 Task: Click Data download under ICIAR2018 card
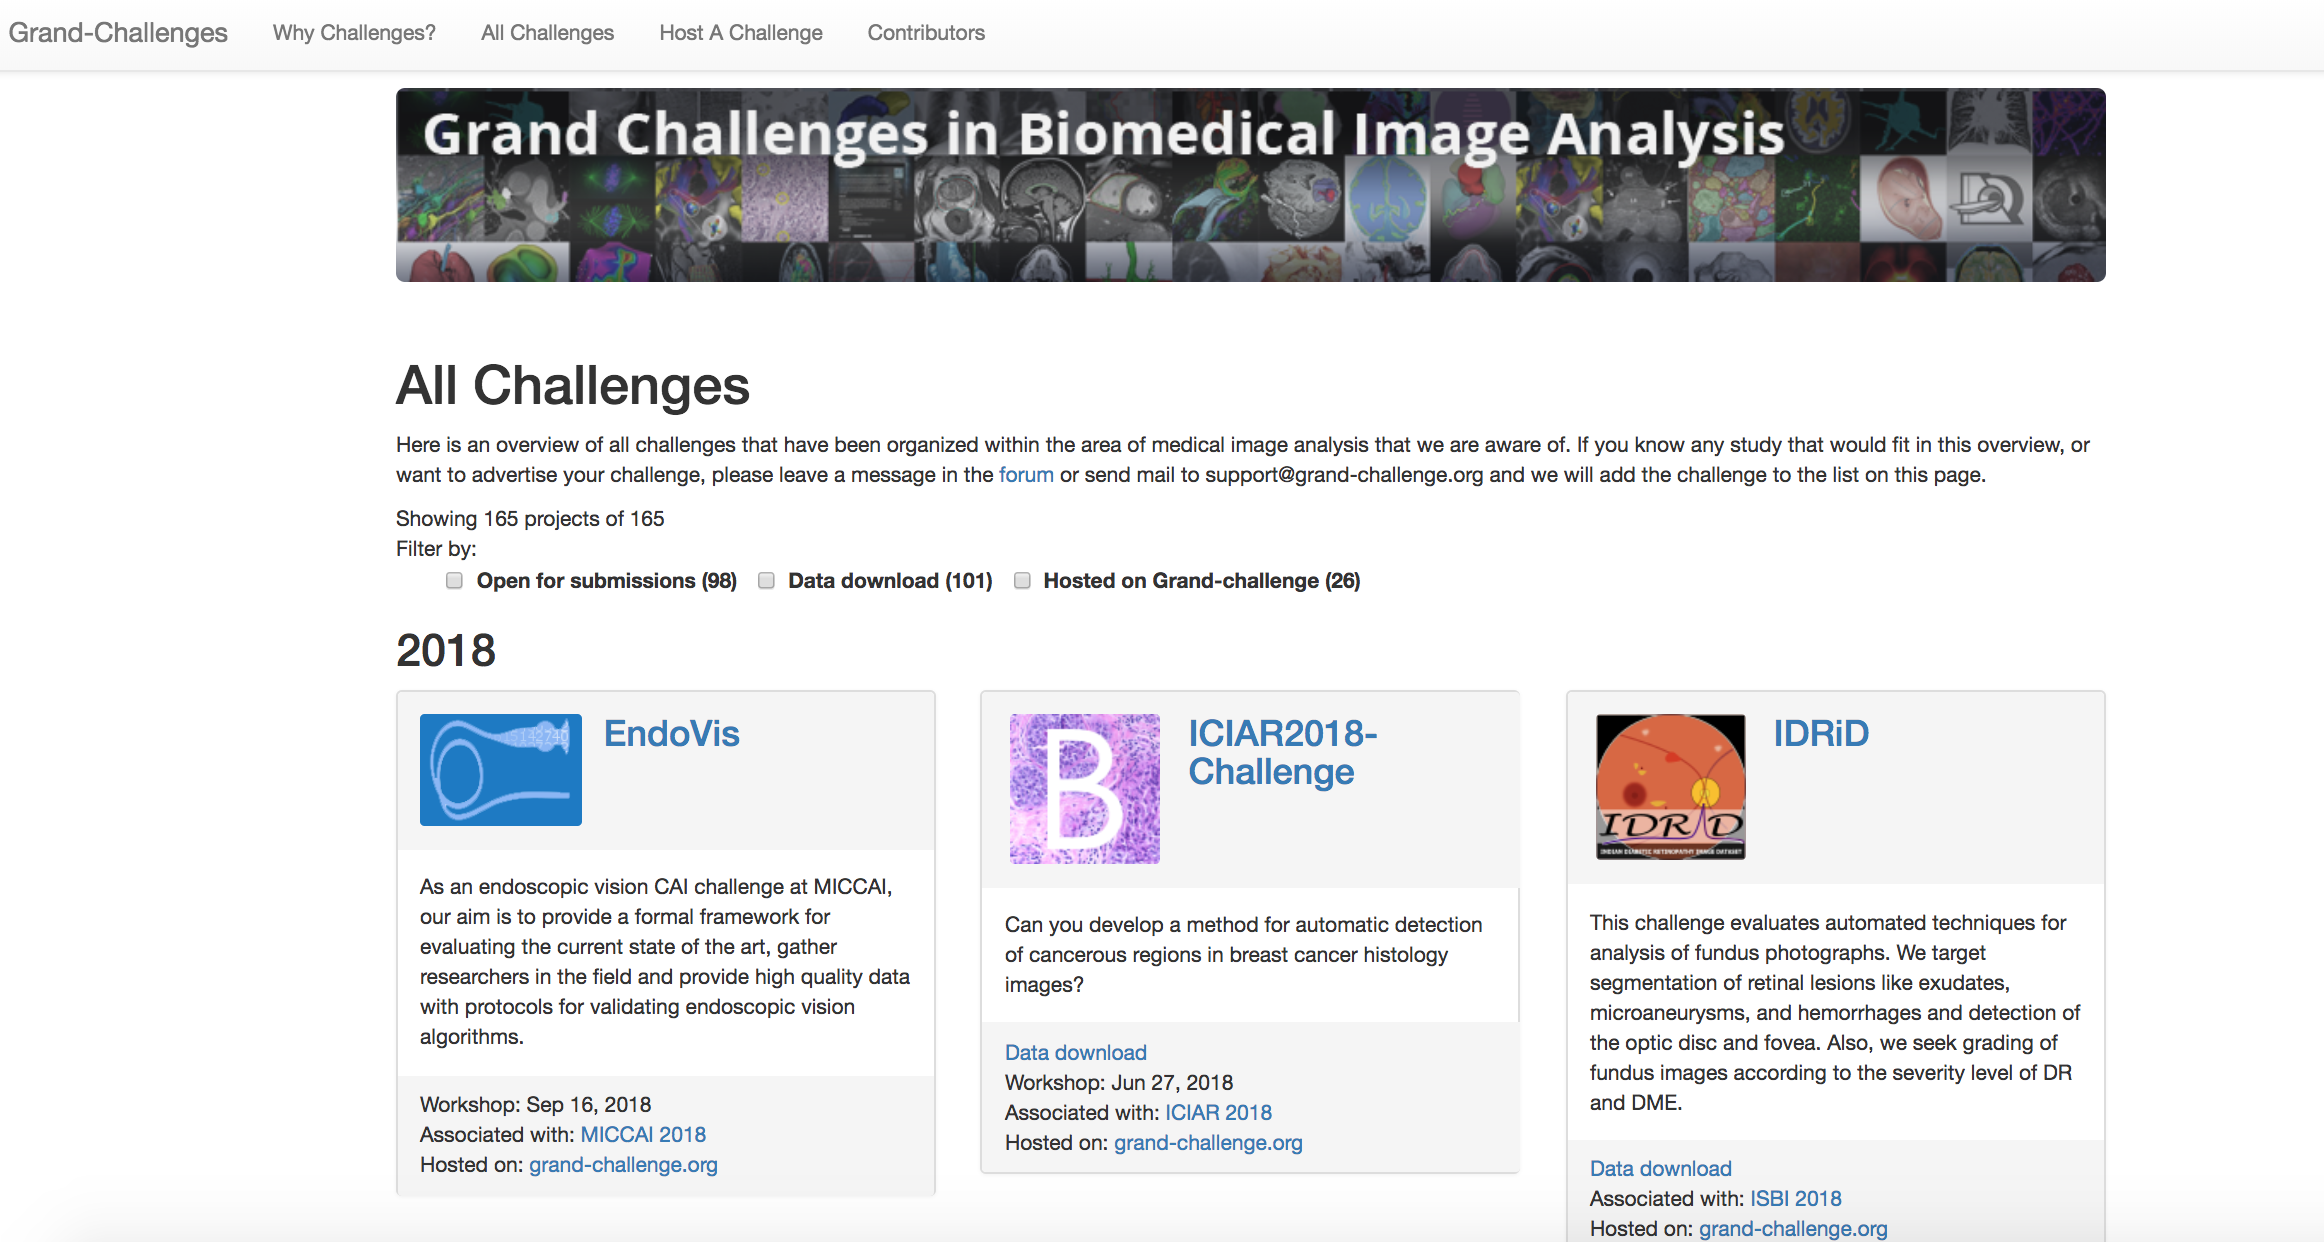[x=1076, y=1053]
